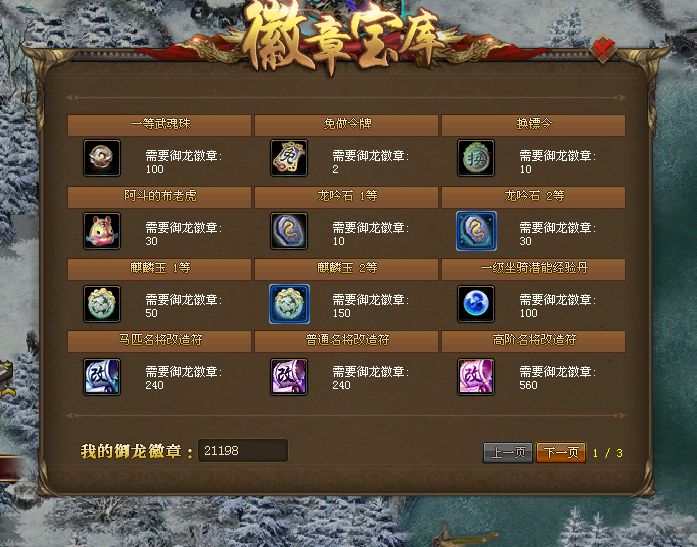This screenshot has width=697, height=547.
Task: Select the 麒麟玉 1等 jade icon
Action: [102, 303]
